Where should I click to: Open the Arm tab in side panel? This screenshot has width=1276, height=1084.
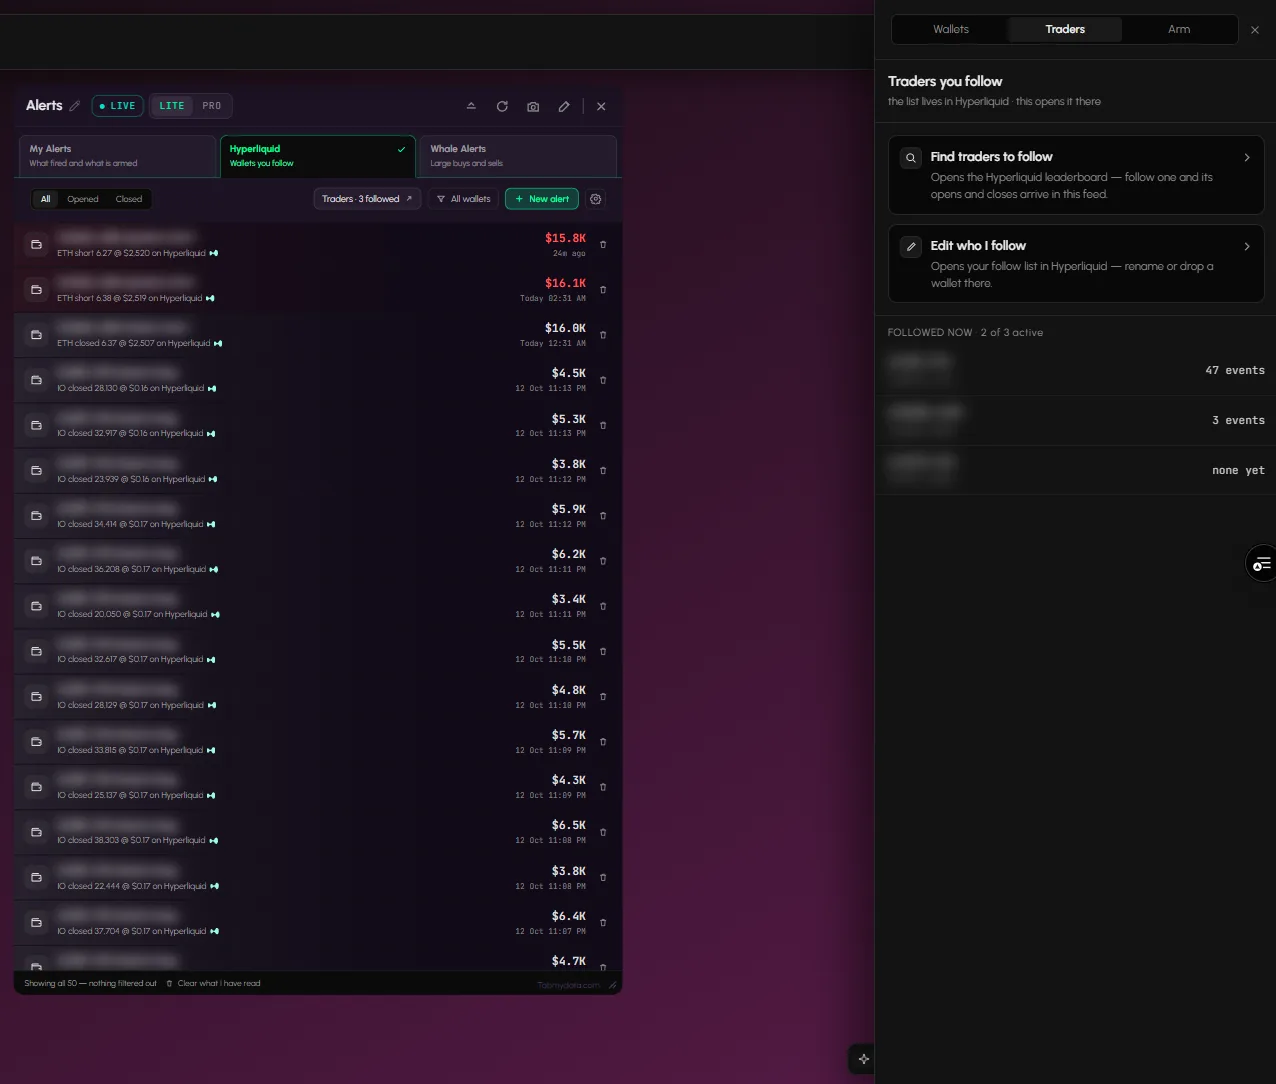click(1179, 29)
